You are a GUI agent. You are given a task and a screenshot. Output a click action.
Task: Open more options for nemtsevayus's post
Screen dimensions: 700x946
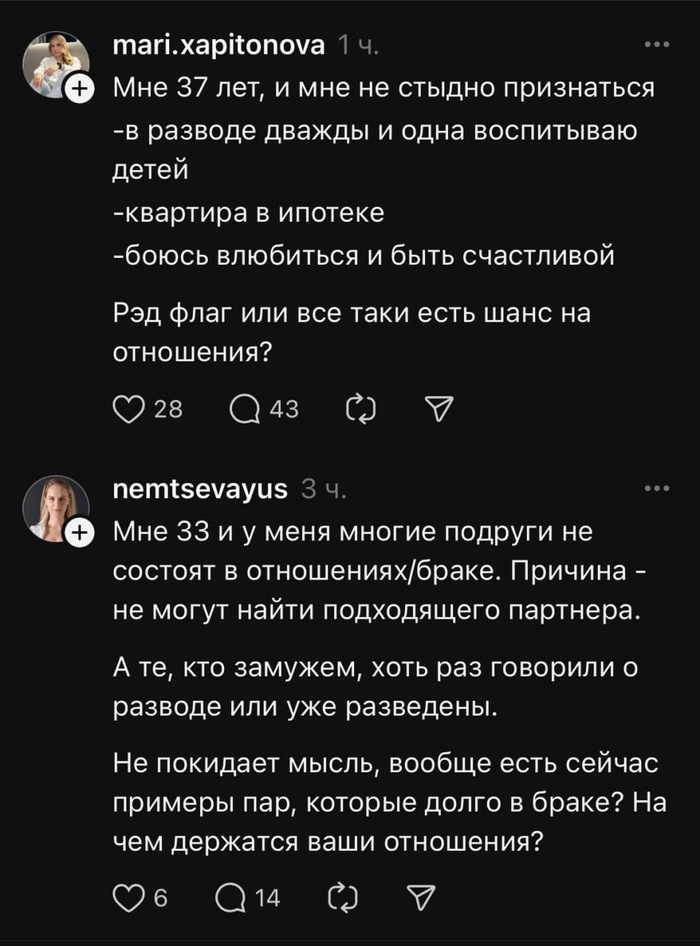pyautogui.click(x=656, y=489)
